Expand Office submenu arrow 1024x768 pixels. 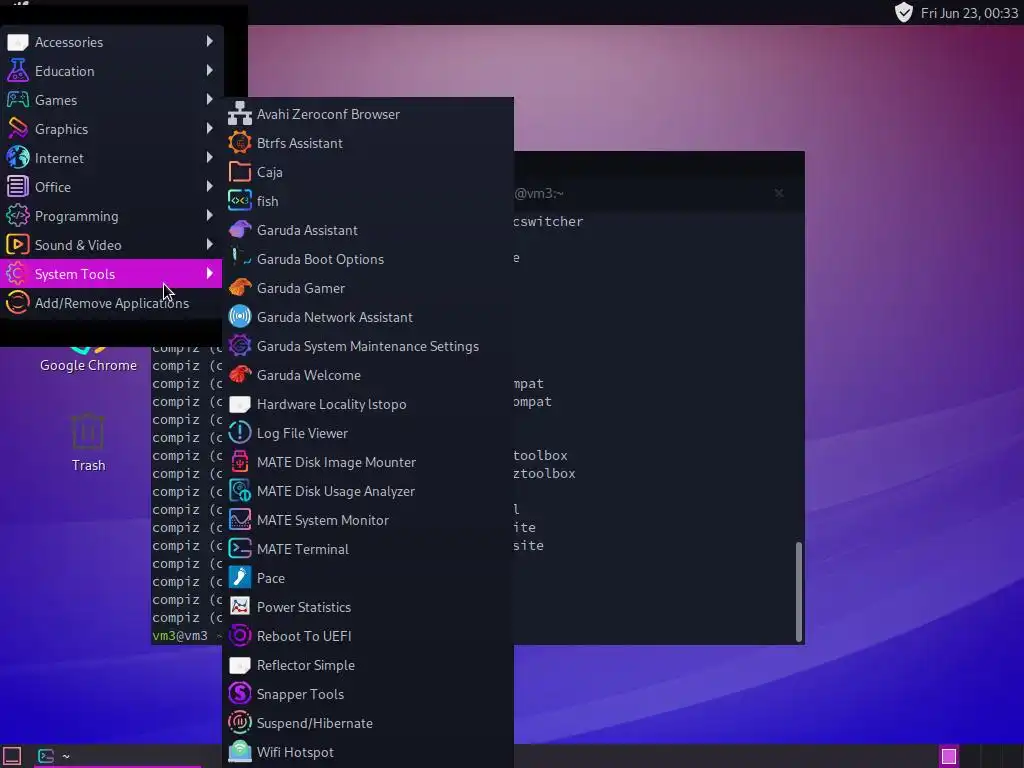(209, 186)
